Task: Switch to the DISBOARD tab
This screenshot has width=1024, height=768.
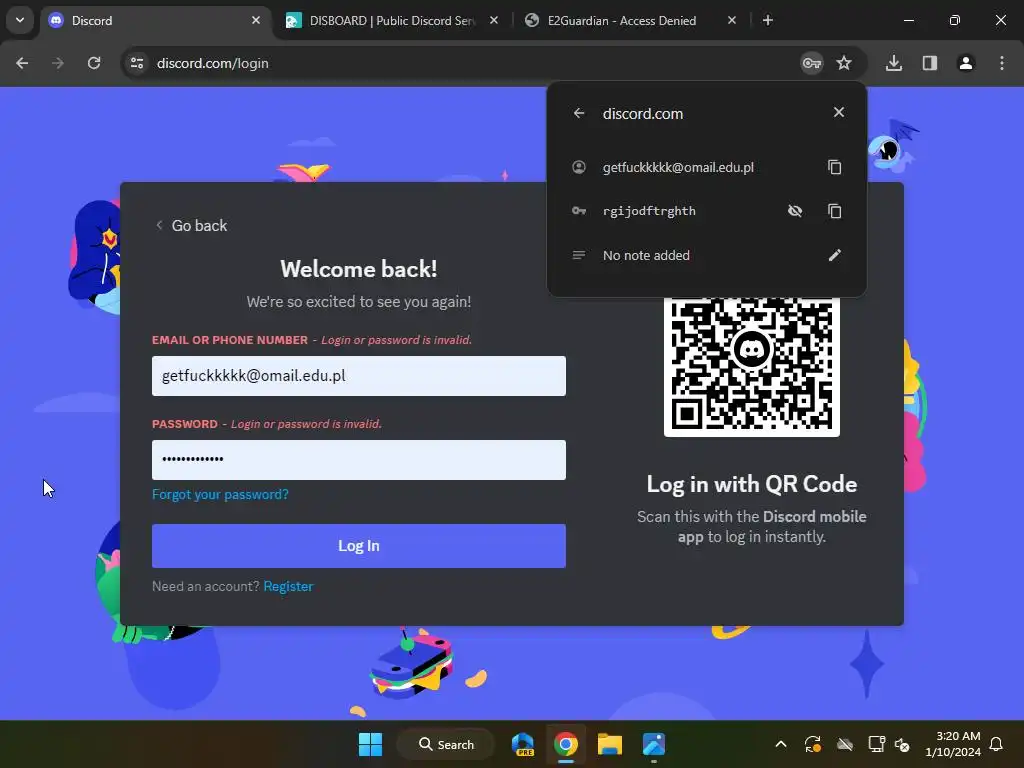Action: (392, 21)
